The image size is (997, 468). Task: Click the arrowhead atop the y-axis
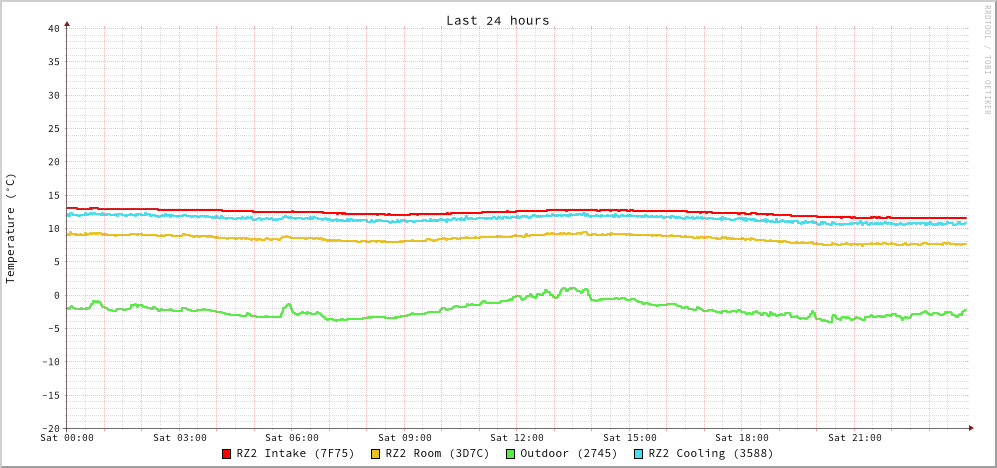click(x=67, y=23)
